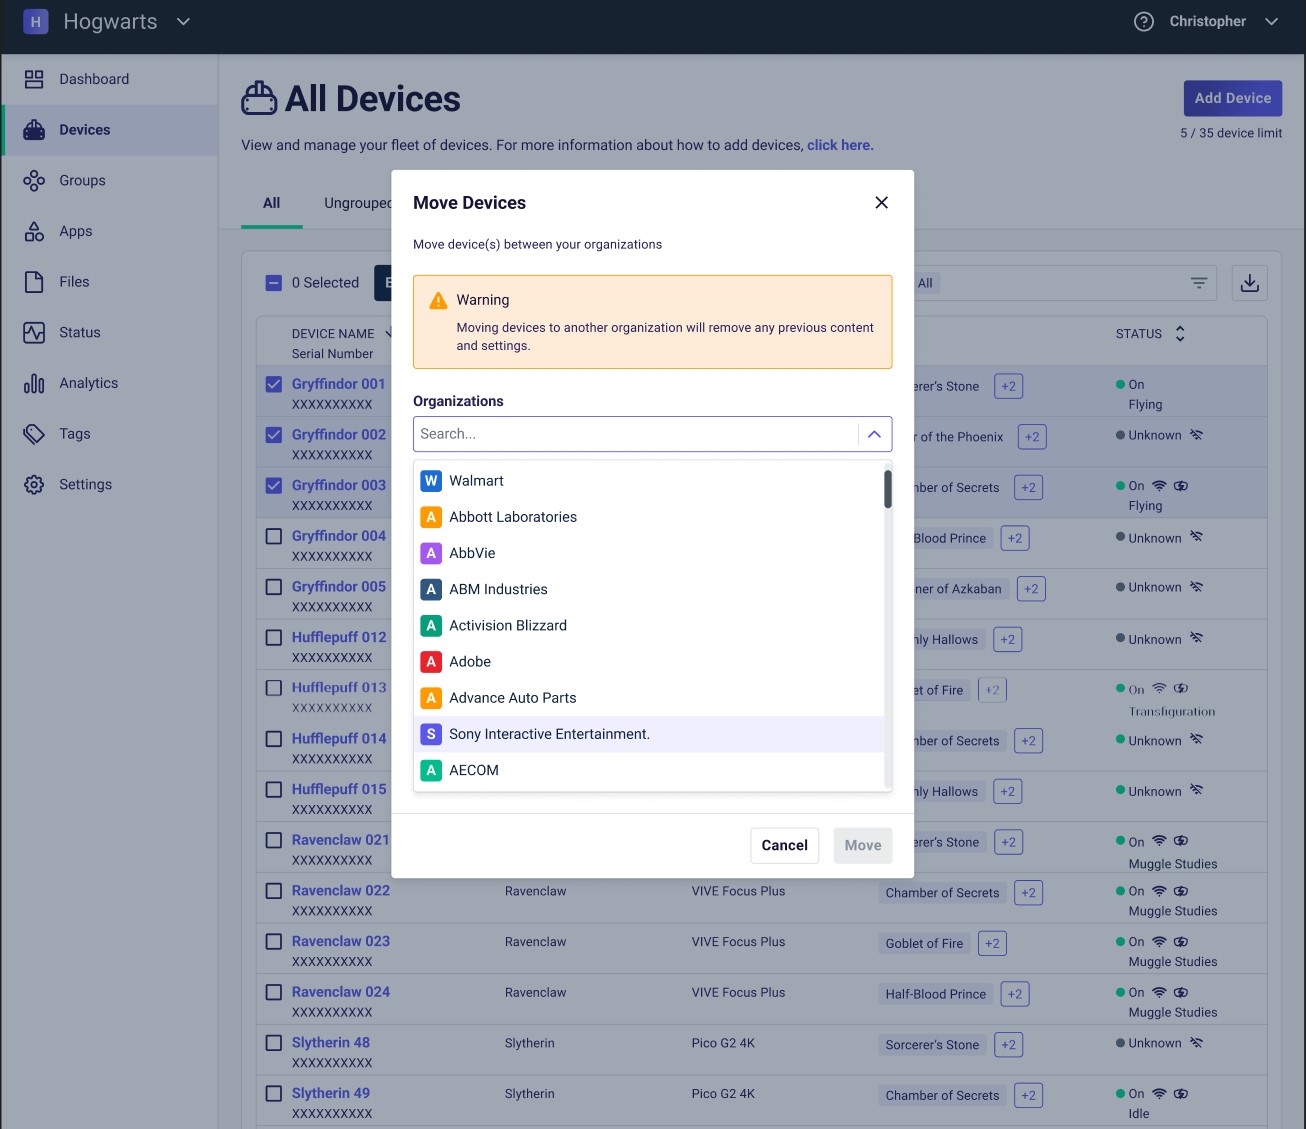Click the Apps sidebar icon
Image resolution: width=1306 pixels, height=1129 pixels.
34,231
